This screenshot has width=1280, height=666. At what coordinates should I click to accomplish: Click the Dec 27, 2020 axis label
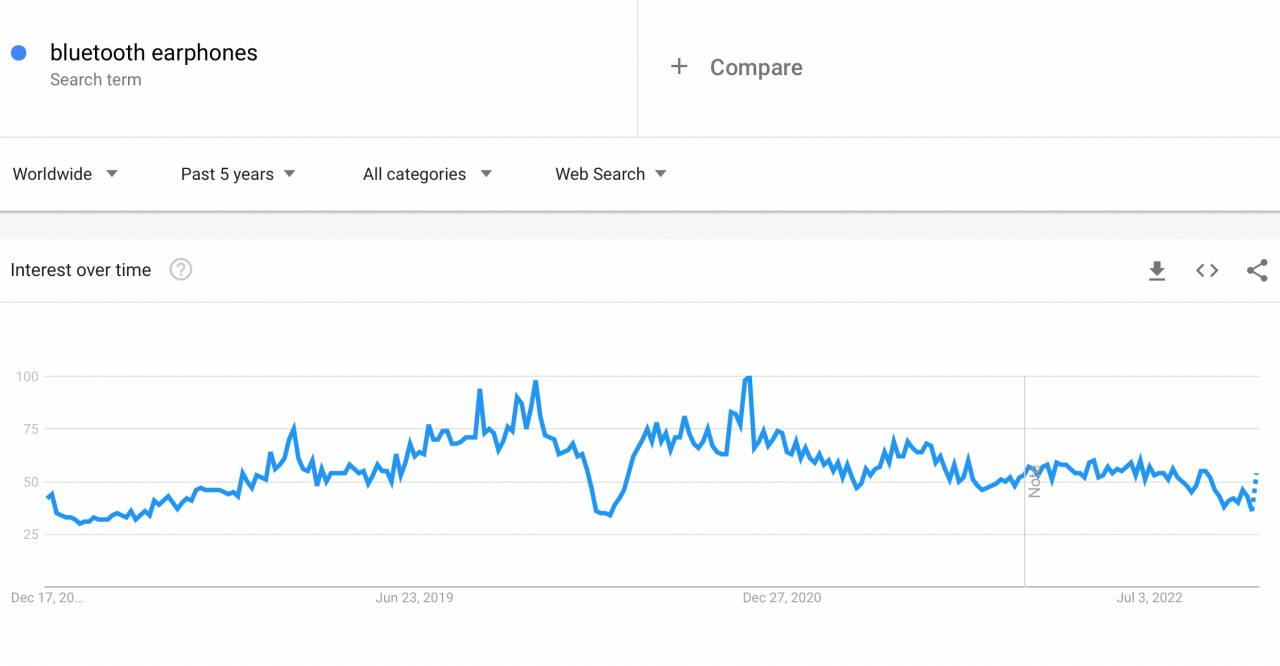782,597
